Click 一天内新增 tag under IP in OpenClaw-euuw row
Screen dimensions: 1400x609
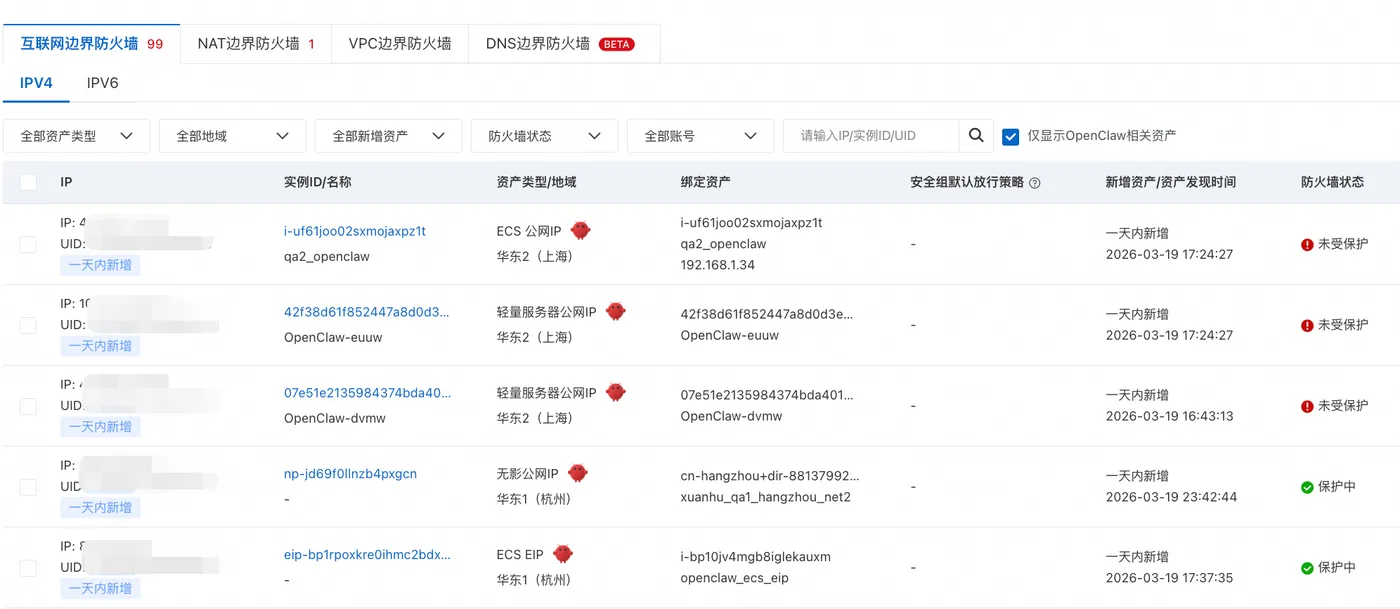click(x=100, y=346)
